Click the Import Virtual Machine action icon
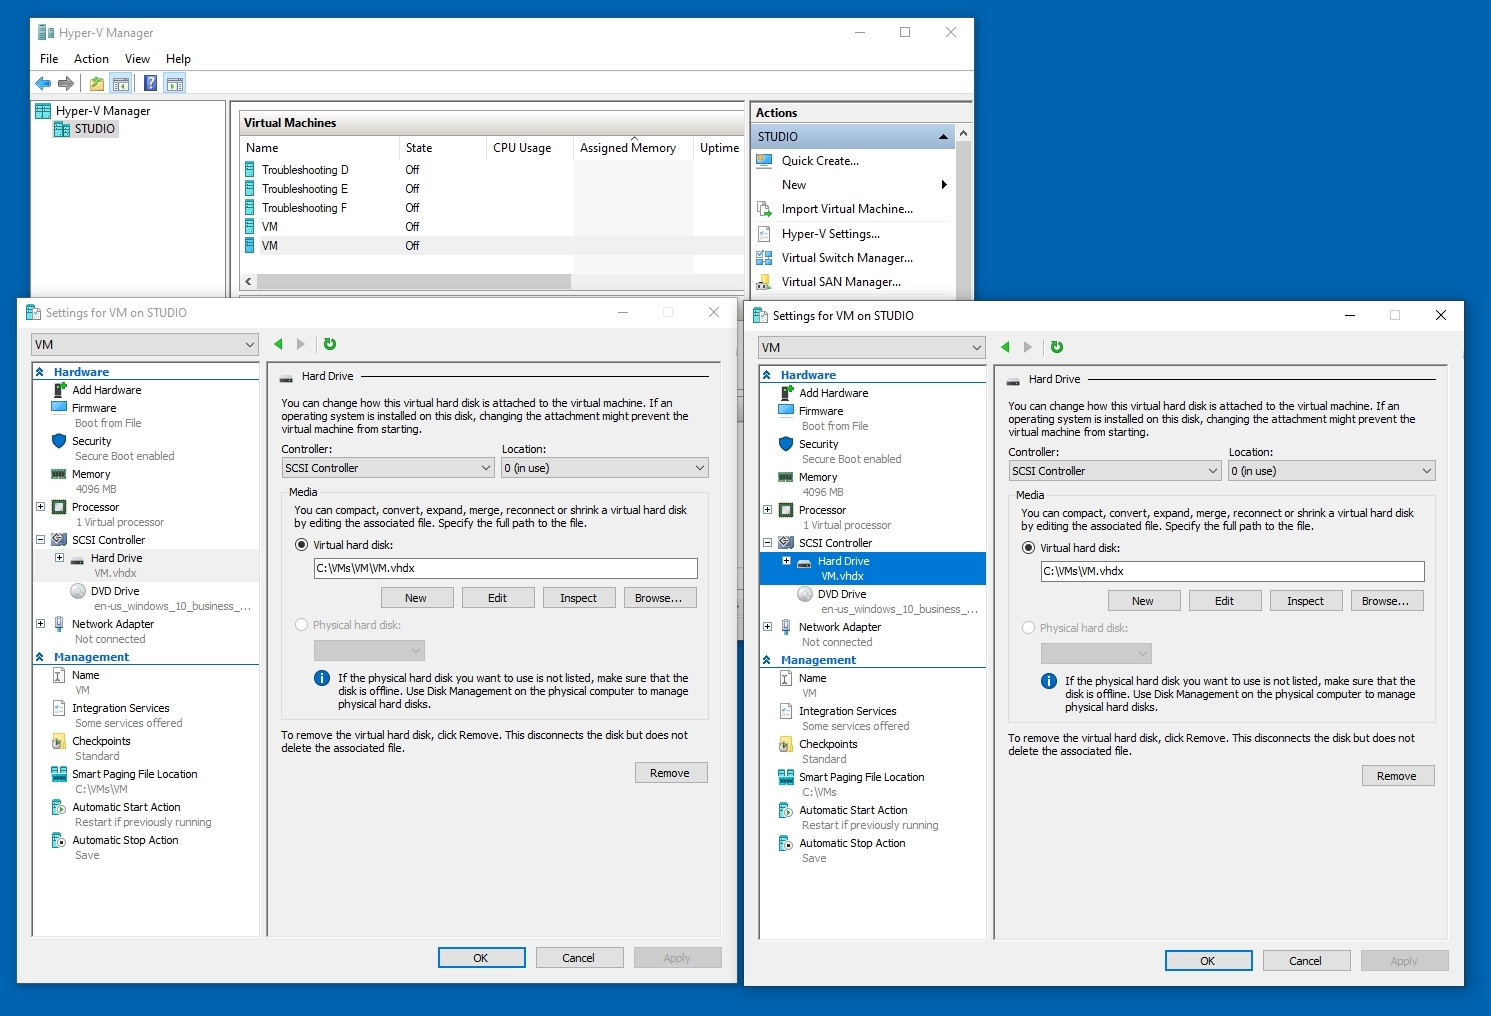 (763, 209)
